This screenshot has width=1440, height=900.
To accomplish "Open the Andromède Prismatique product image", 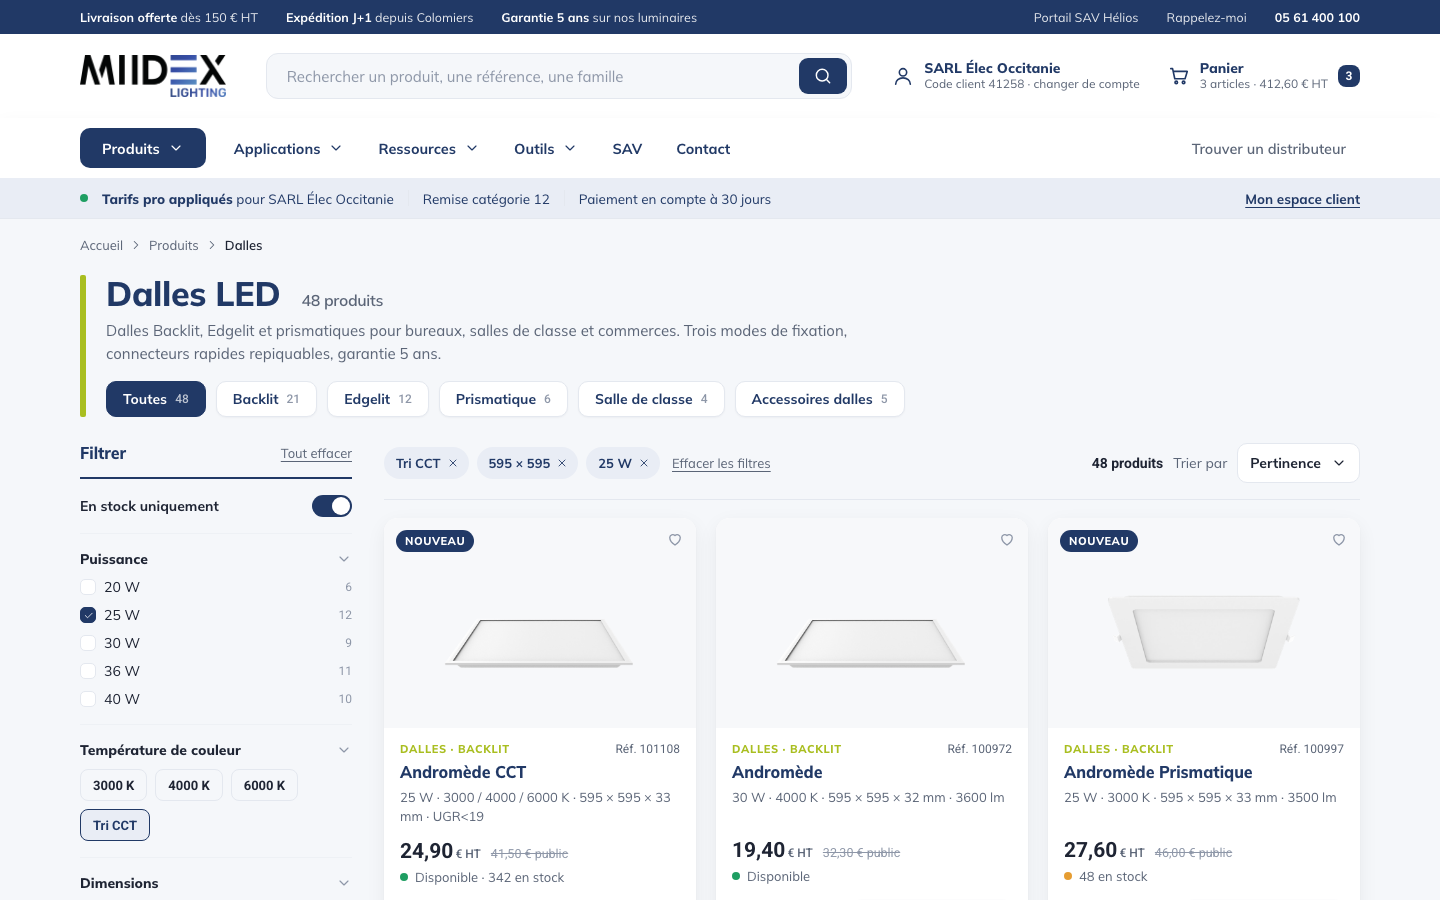I will click(1204, 623).
